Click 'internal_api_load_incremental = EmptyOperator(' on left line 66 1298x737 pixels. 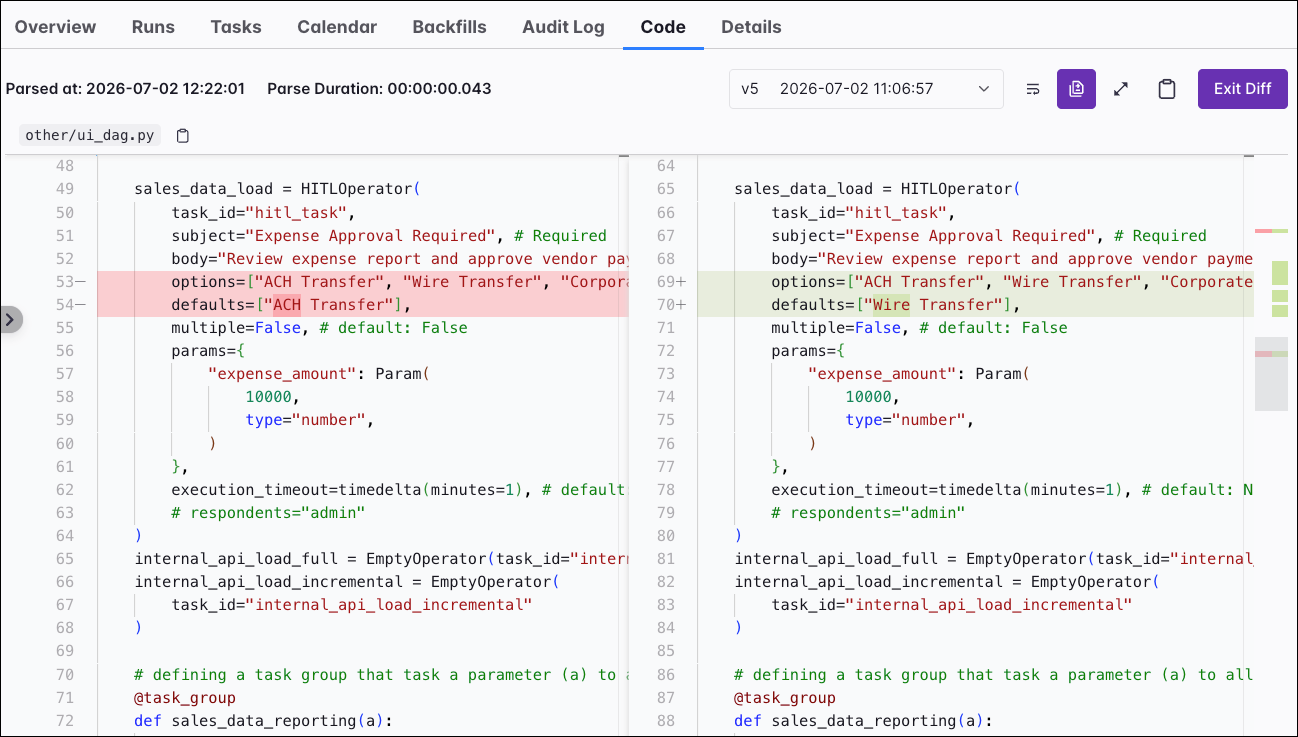tap(347, 582)
